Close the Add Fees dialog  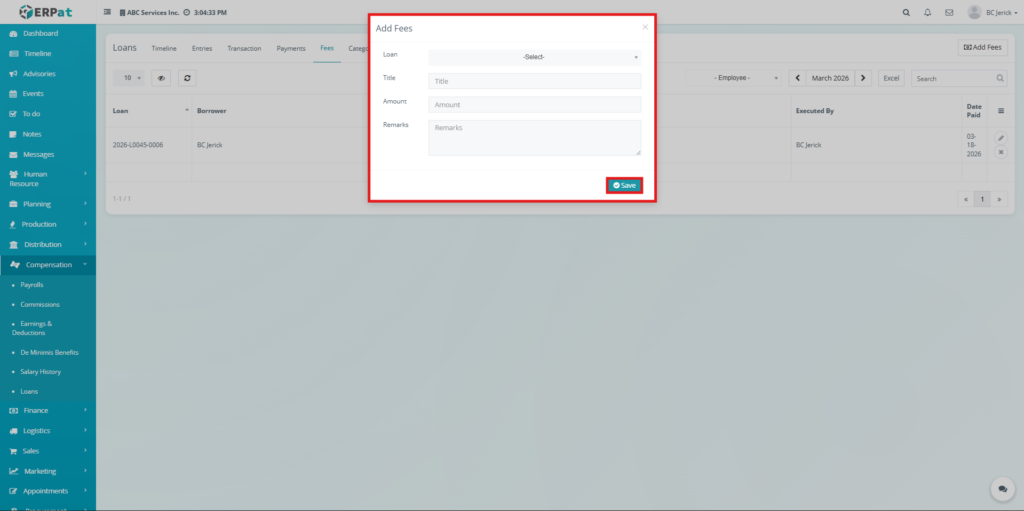[x=645, y=27]
